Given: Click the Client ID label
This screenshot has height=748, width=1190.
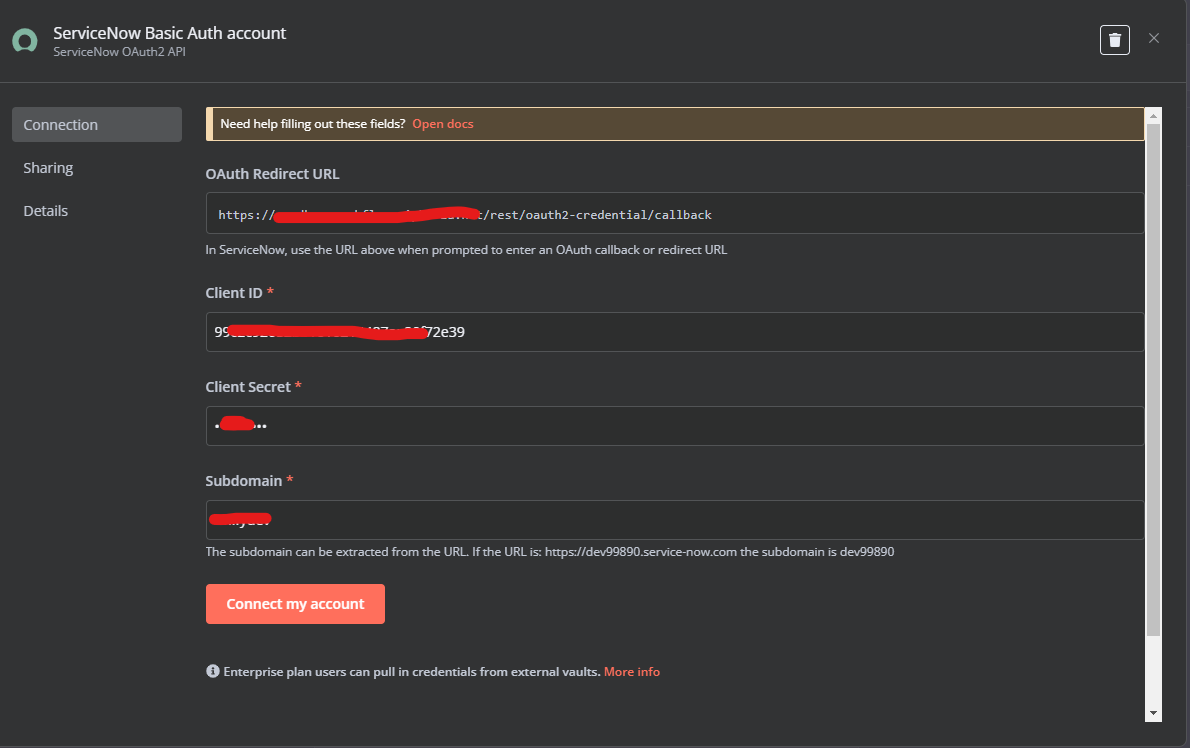Looking at the screenshot, I should click(234, 293).
